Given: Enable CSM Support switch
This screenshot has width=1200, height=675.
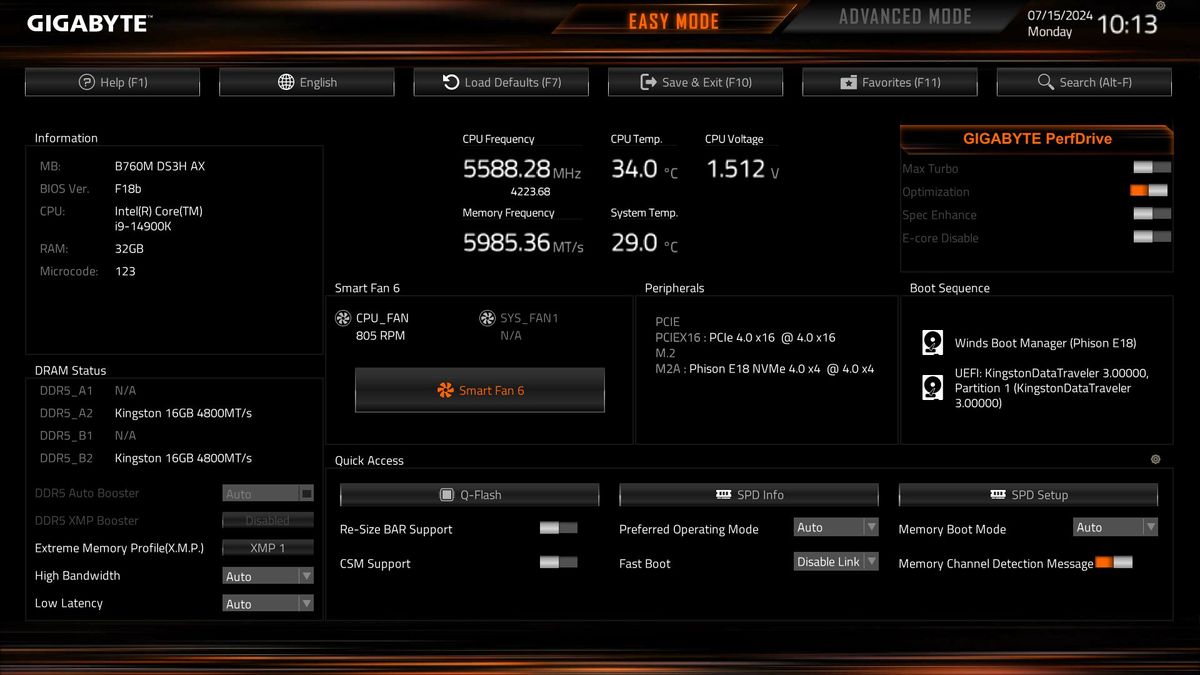Looking at the screenshot, I should coord(558,562).
